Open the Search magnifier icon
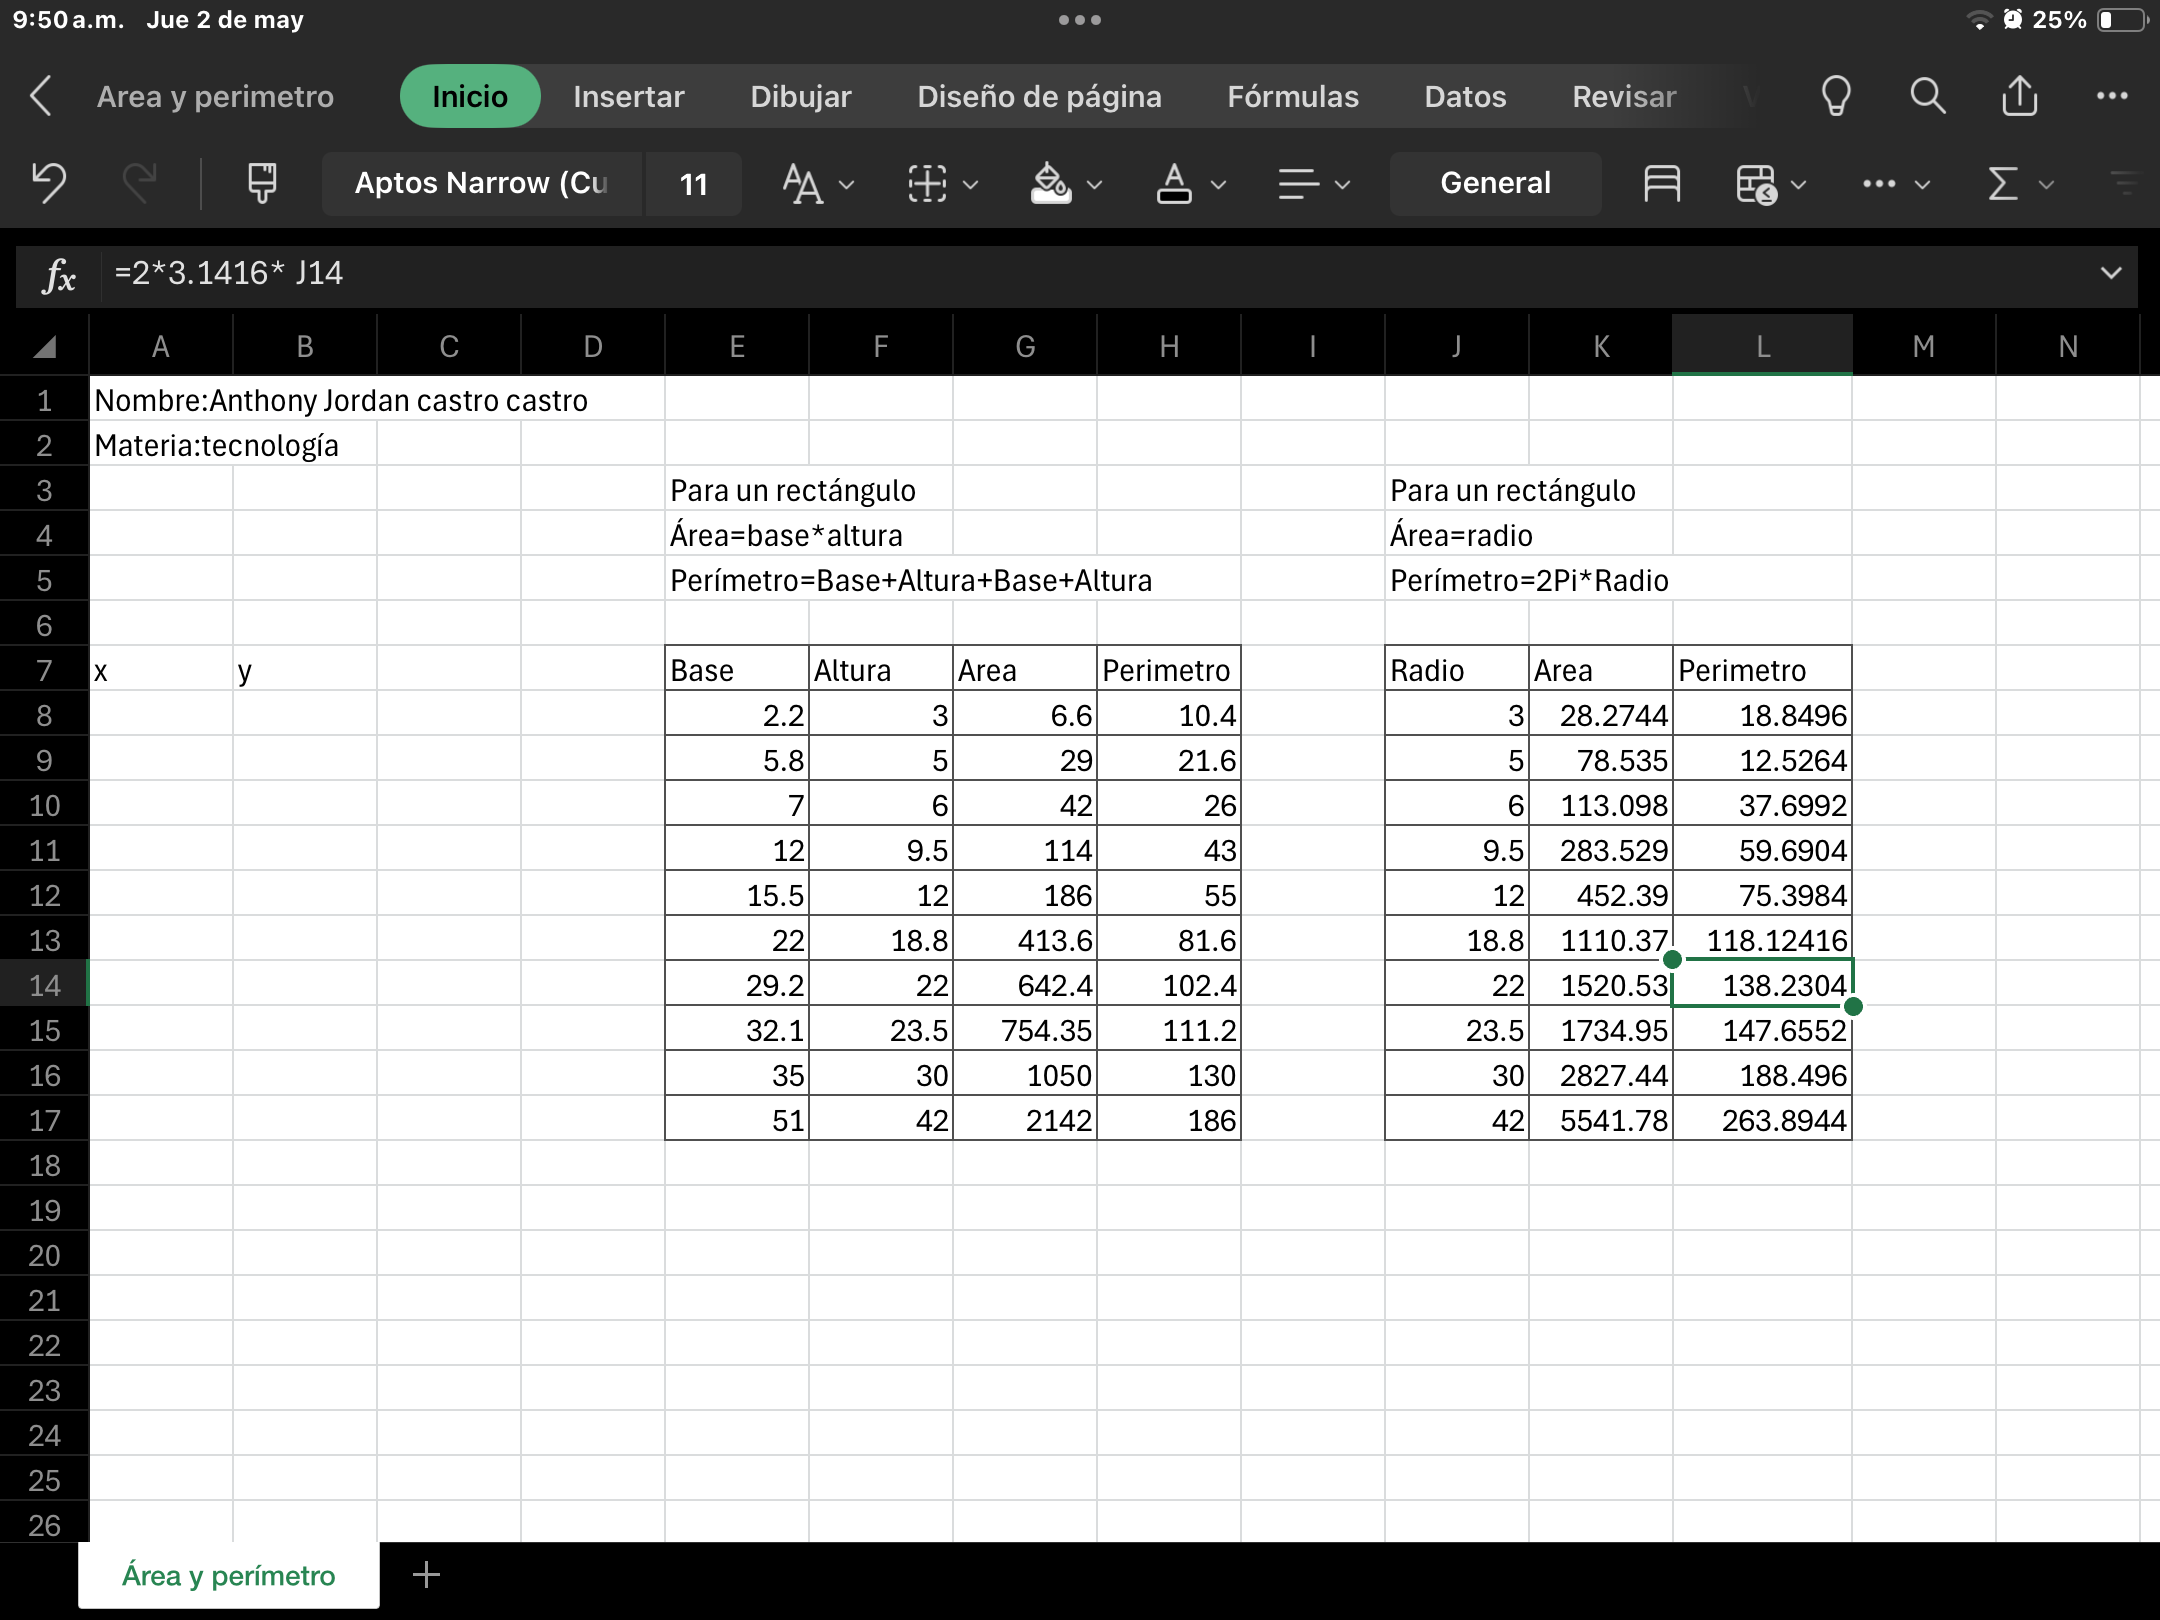2160x1620 pixels. coord(1927,96)
